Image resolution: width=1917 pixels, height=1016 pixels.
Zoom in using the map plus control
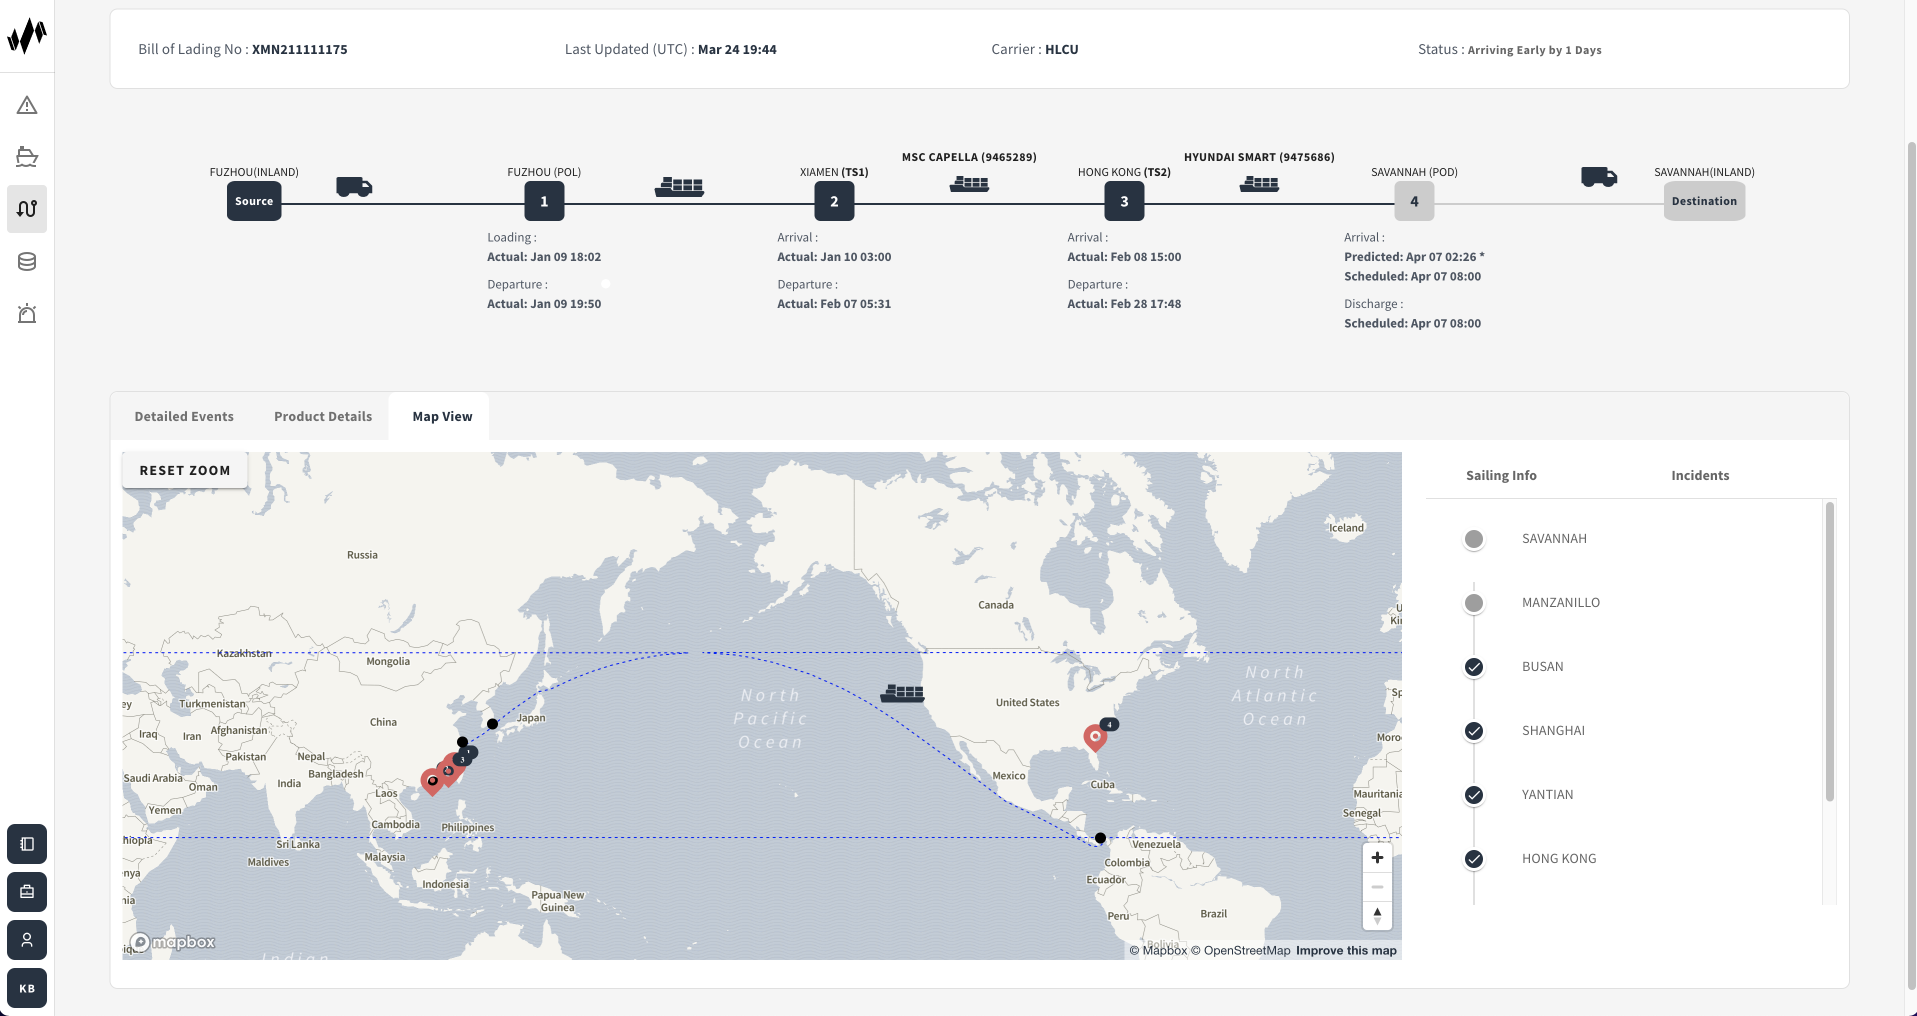[1377, 857]
